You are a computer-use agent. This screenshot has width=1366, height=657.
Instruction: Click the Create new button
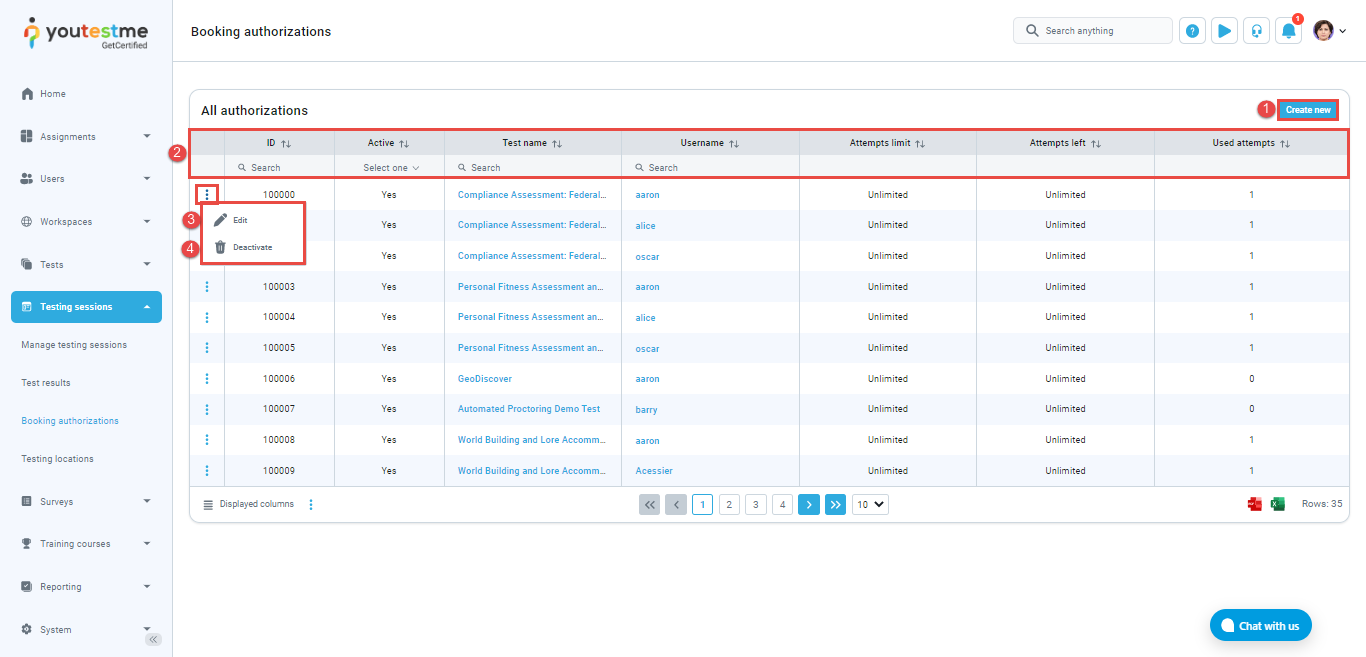[1307, 110]
